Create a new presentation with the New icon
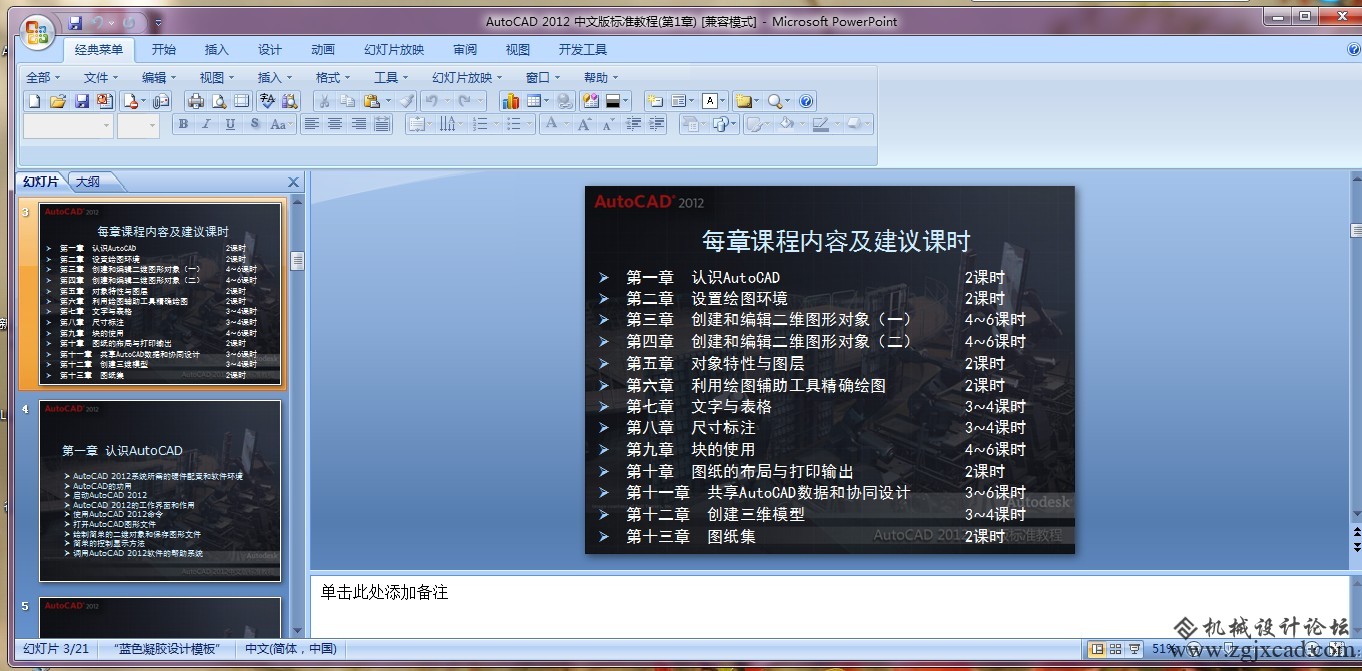The height and width of the screenshot is (671, 1362). (34, 101)
